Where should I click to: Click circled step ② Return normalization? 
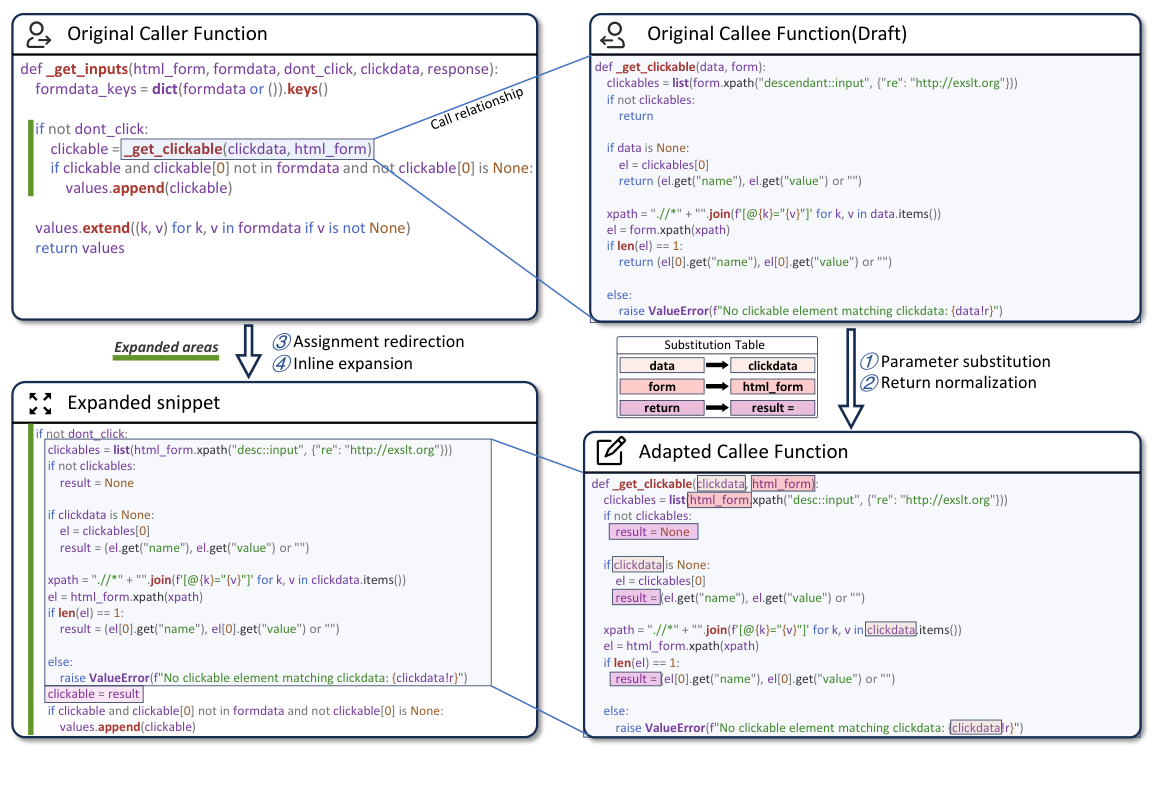coord(867,382)
